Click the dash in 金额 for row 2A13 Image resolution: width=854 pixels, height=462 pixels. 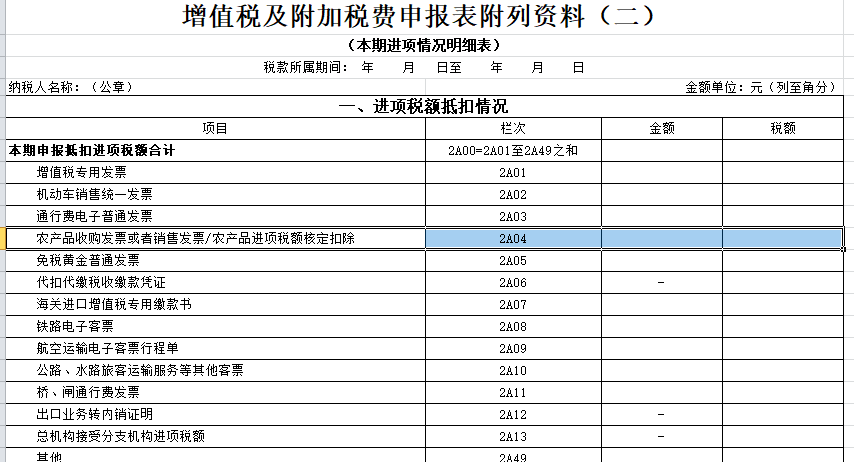click(661, 436)
